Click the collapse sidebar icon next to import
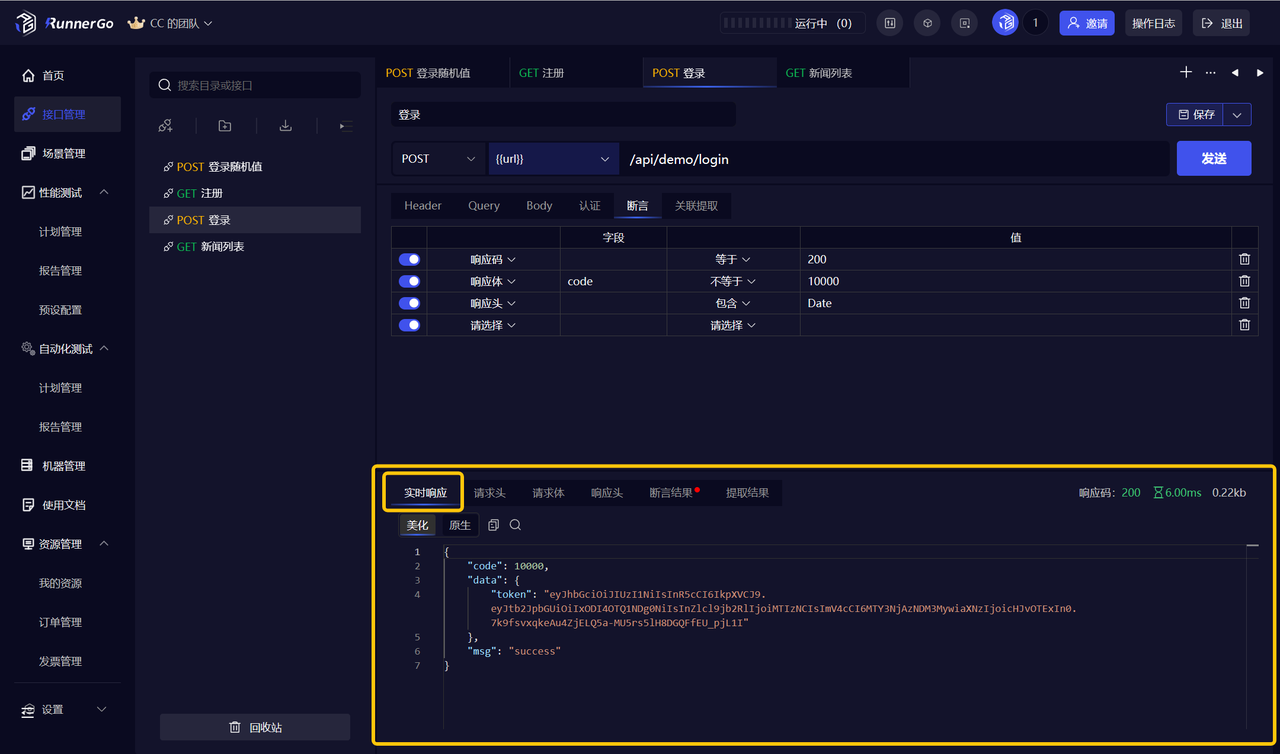1280x754 pixels. [343, 125]
